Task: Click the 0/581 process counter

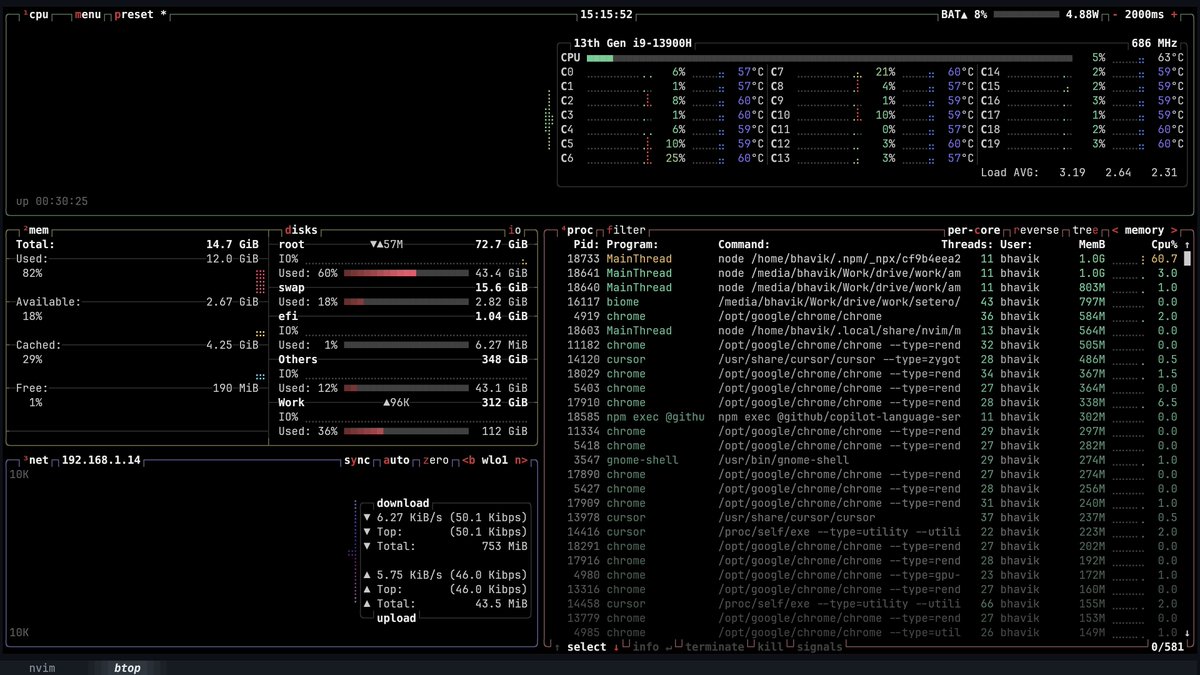Action: [1167, 647]
